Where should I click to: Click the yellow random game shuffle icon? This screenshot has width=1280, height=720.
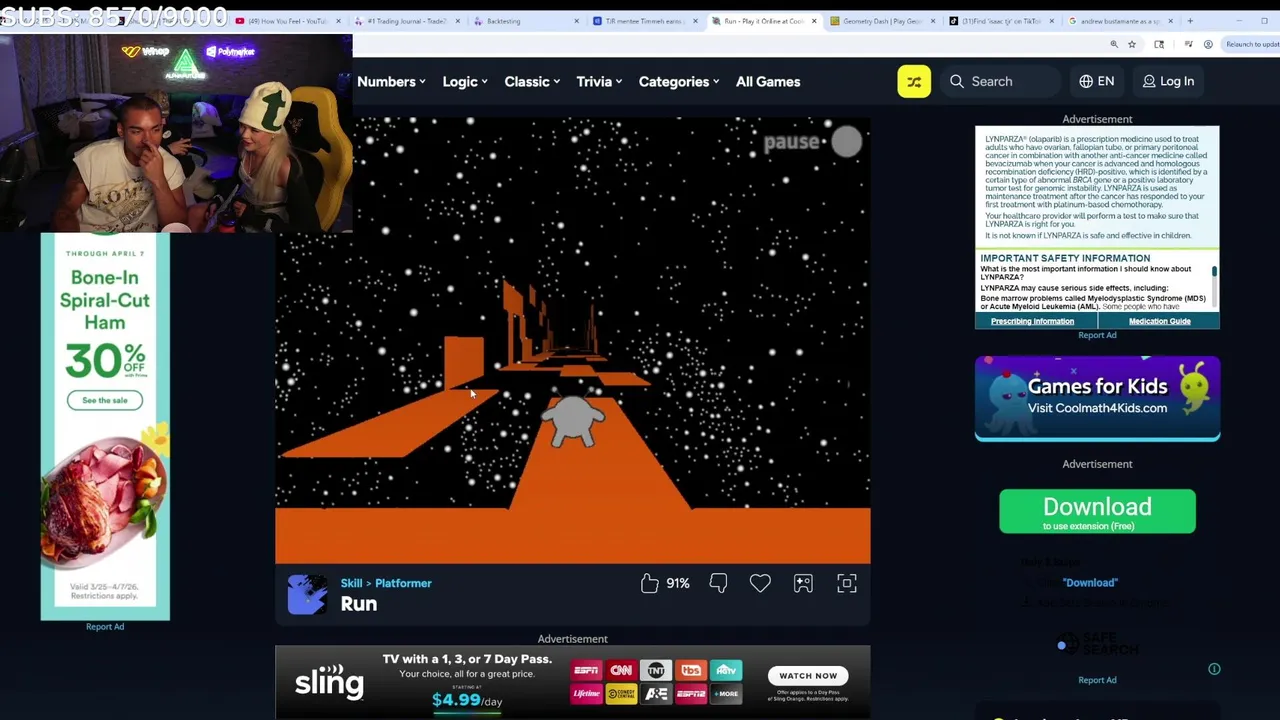coord(914,82)
